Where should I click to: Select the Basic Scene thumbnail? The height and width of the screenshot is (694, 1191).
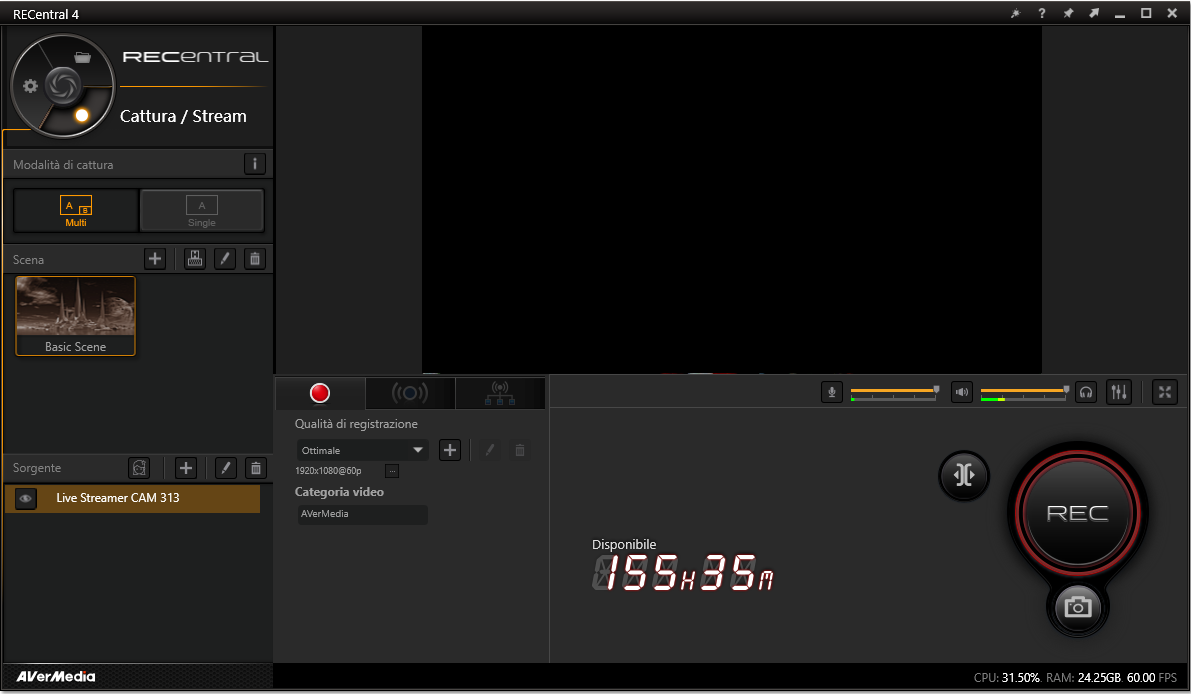pos(75,316)
